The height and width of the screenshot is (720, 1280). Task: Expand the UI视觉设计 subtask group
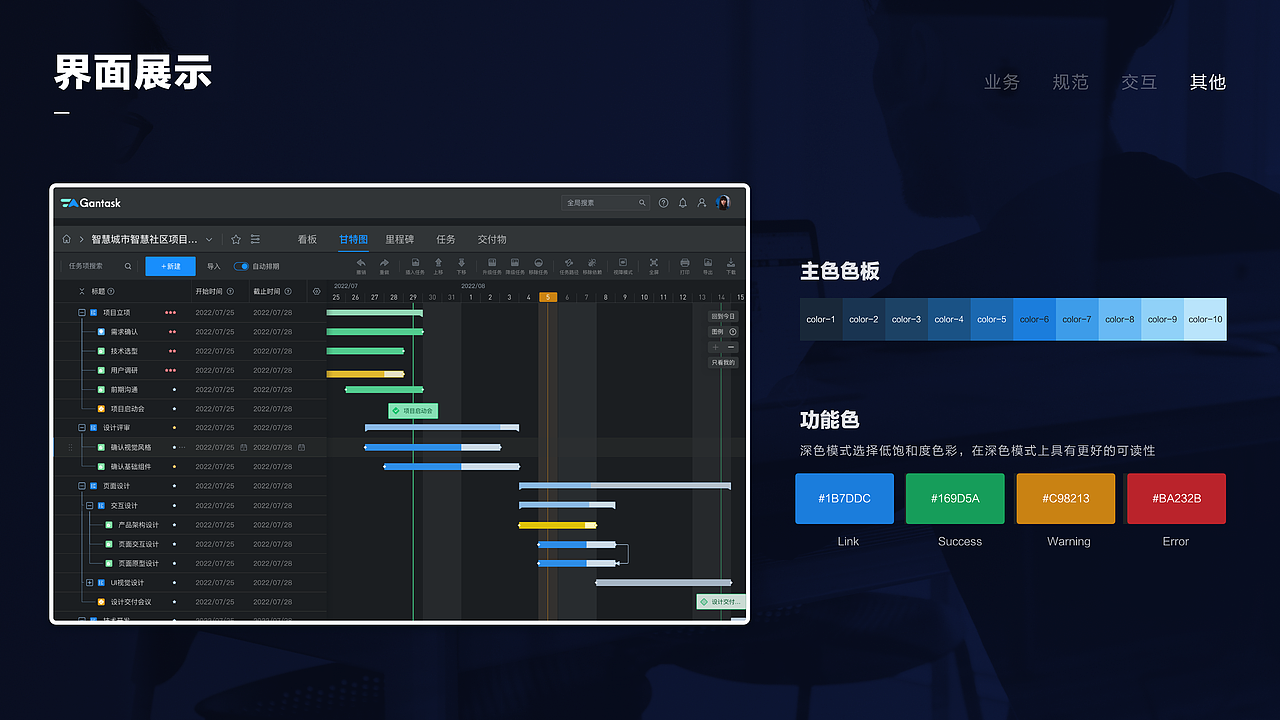(89, 582)
